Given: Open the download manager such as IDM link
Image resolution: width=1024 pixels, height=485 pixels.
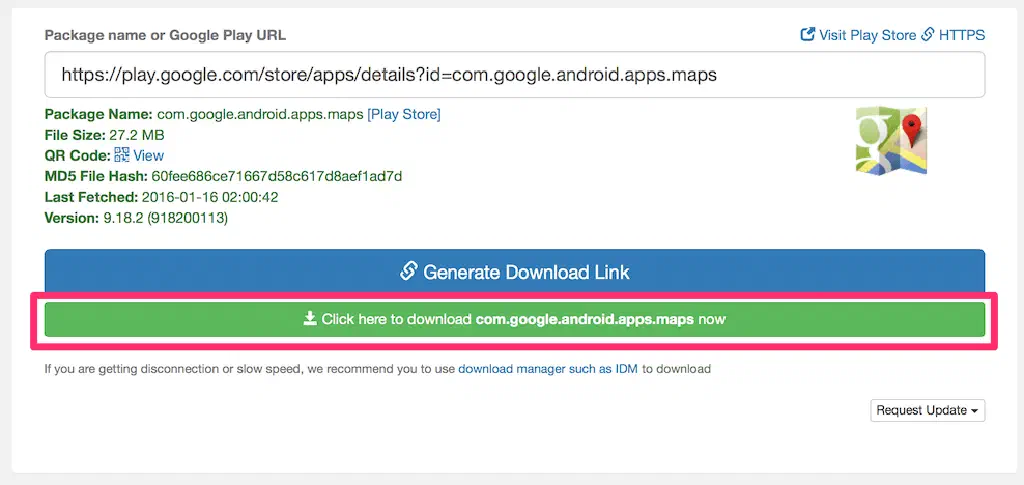Looking at the screenshot, I should [x=547, y=369].
